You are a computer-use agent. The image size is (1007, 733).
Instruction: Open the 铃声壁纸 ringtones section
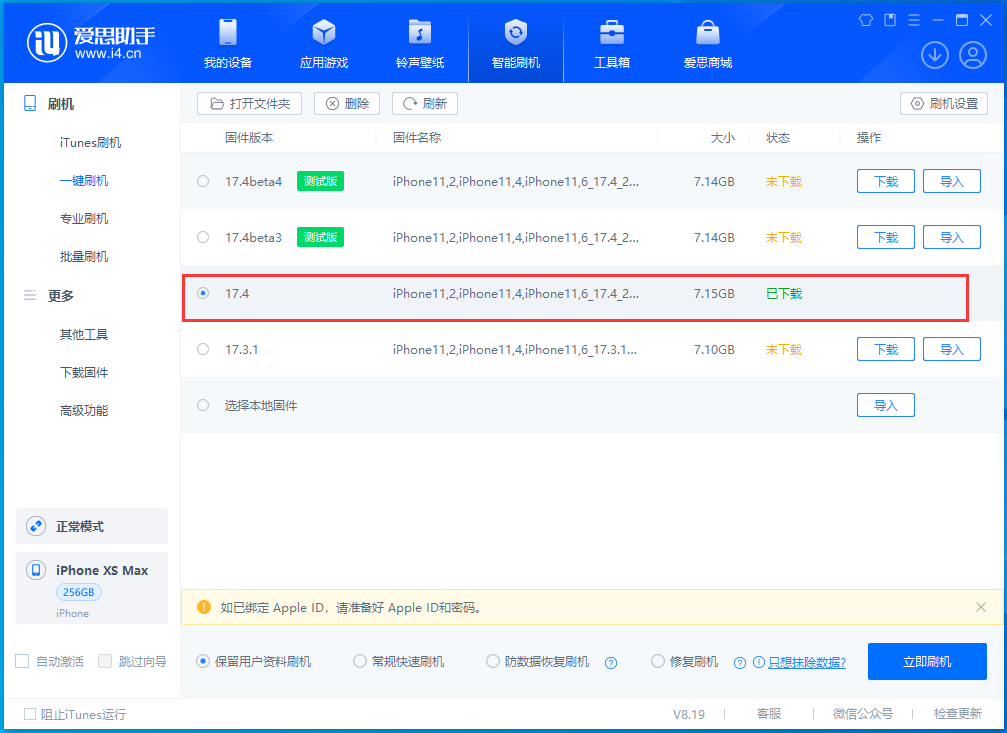coord(419,42)
